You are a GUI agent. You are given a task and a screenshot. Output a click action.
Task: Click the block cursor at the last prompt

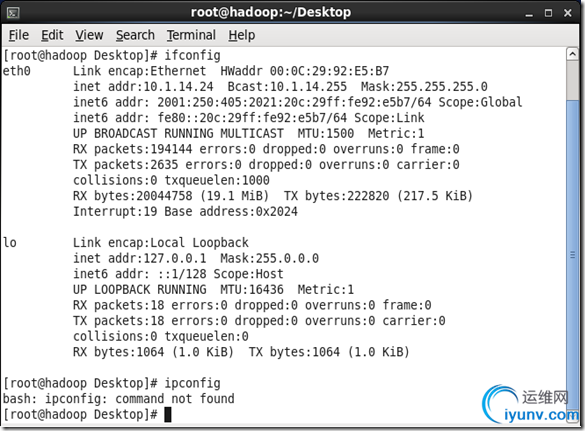coord(168,415)
